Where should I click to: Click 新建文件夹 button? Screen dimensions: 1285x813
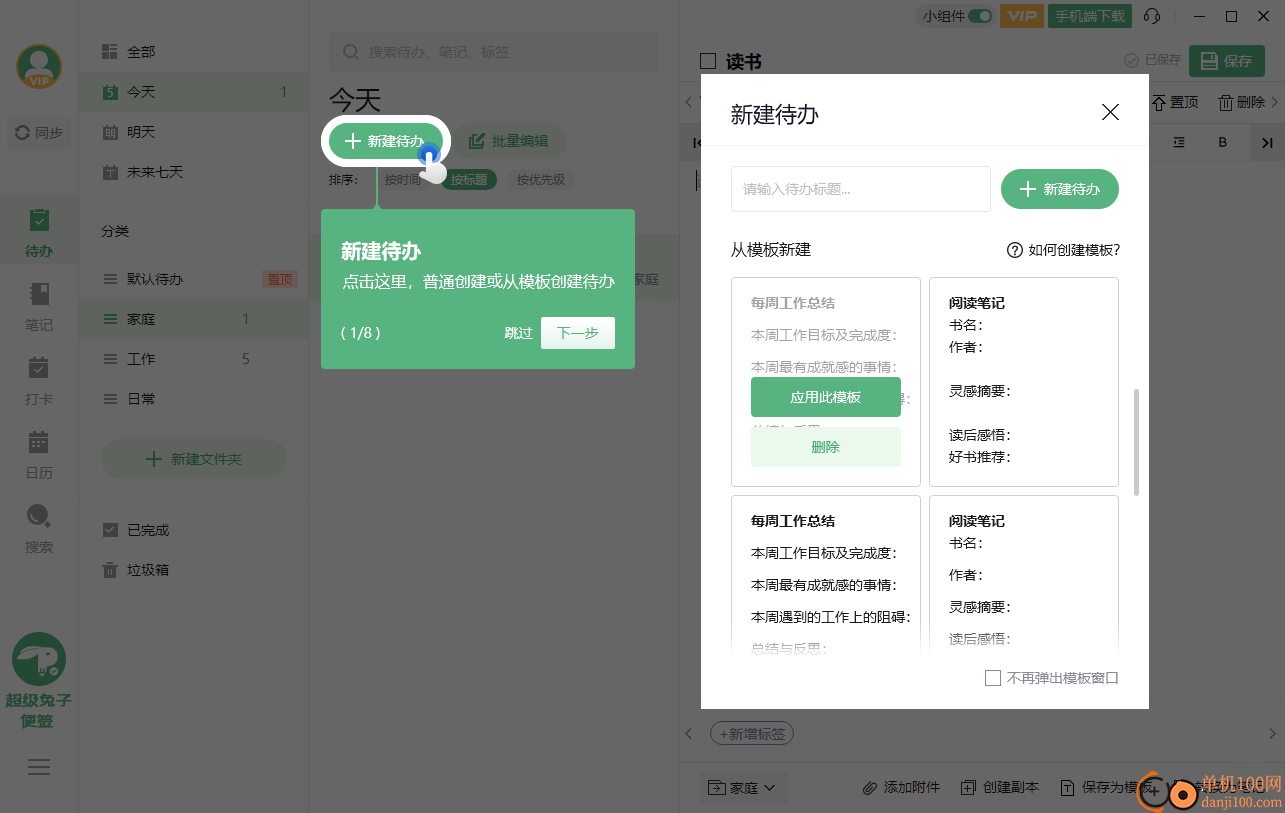pos(194,459)
